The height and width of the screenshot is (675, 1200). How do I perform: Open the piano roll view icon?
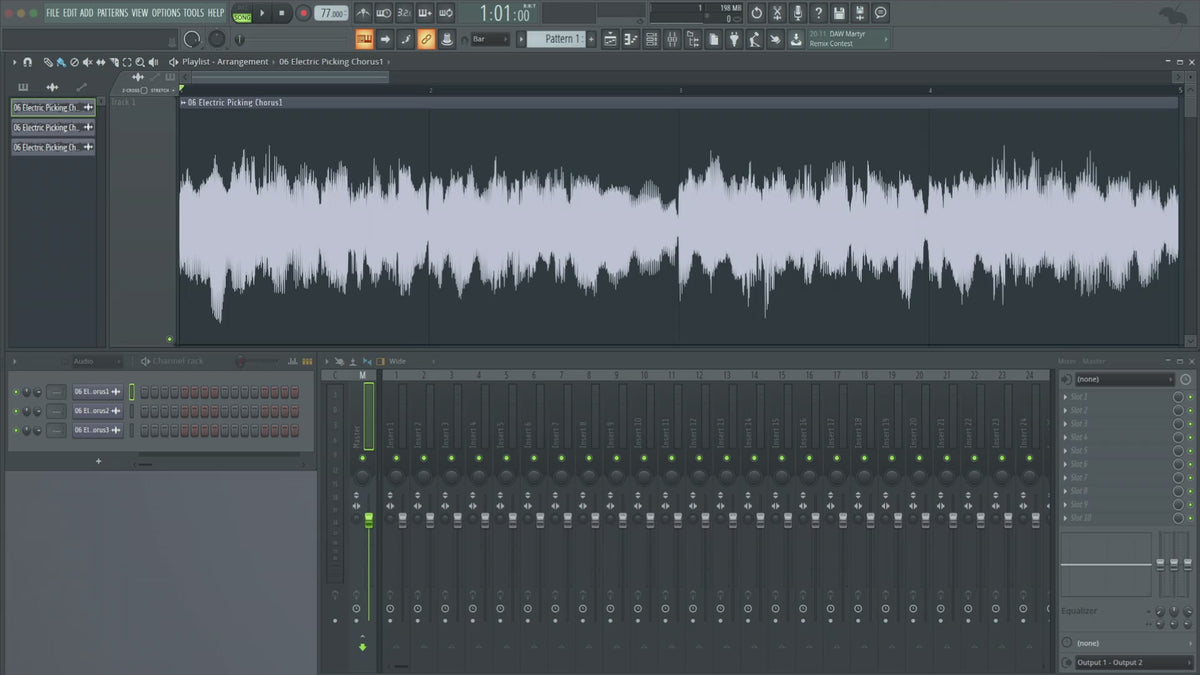click(x=631, y=39)
